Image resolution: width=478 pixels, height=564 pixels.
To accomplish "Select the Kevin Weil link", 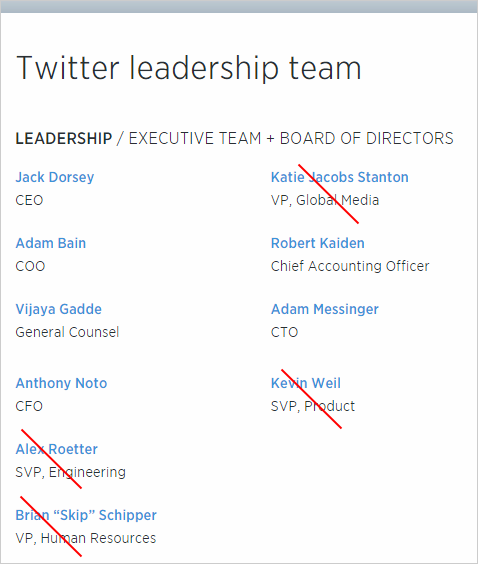I will point(306,383).
